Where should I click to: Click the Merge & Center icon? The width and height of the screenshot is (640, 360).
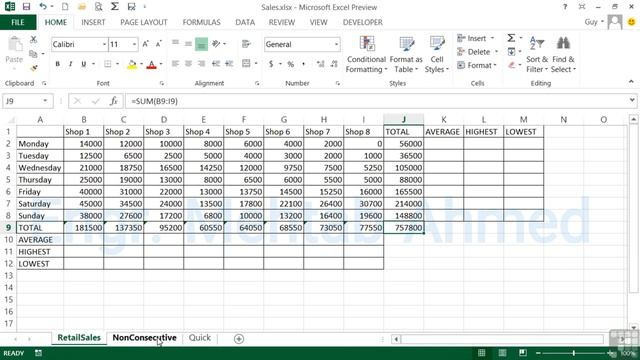[246, 64]
